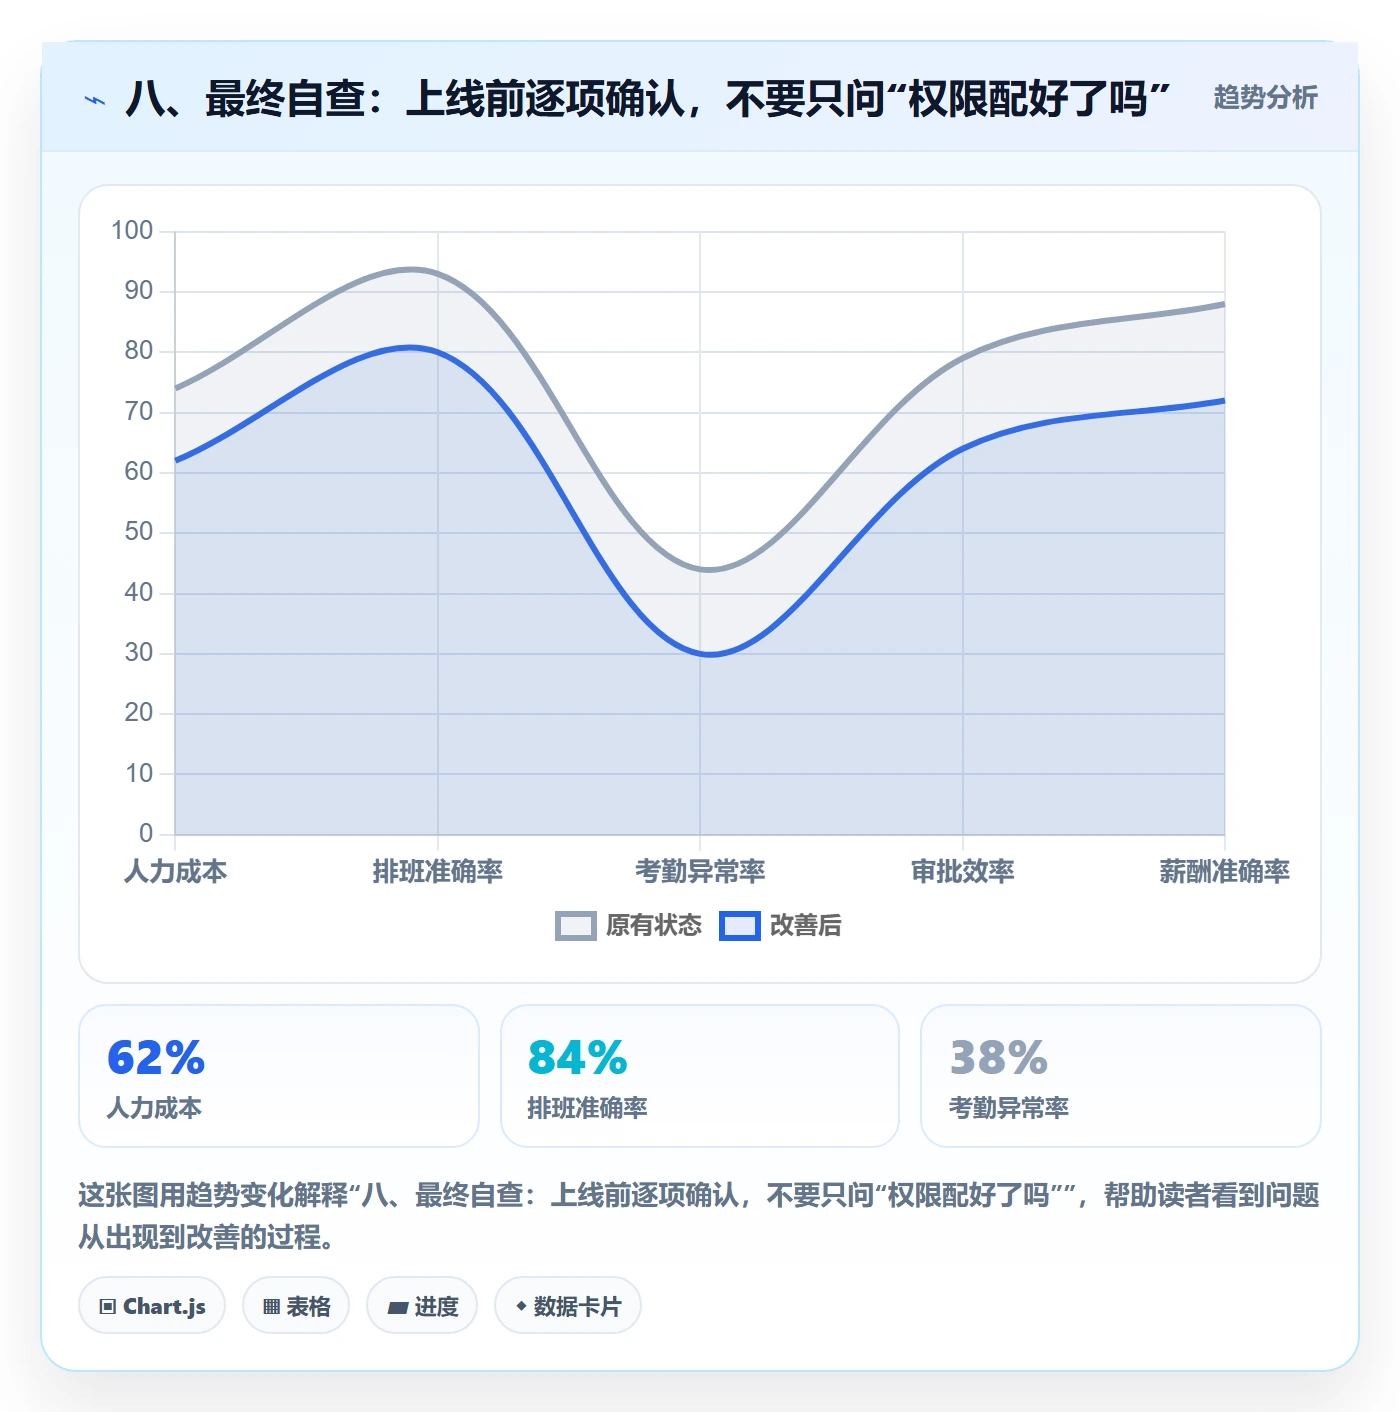Viewport: 1400px width, 1412px height.
Task: Click the 改善后 legend label
Action: [x=805, y=926]
